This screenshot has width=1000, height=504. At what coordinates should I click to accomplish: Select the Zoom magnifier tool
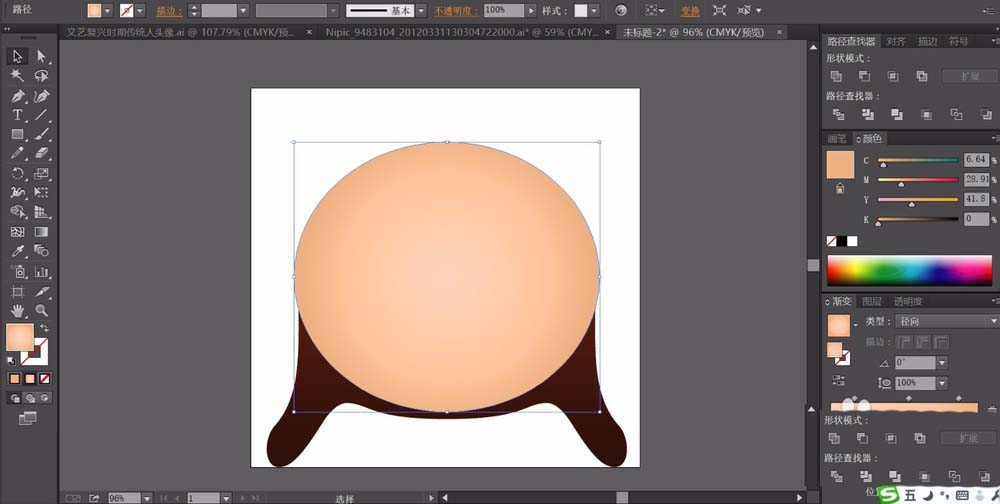point(41,311)
